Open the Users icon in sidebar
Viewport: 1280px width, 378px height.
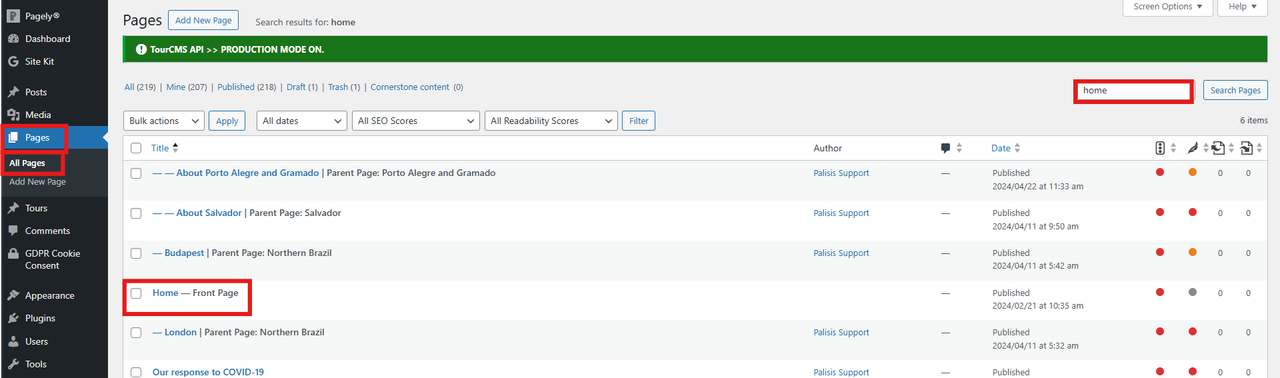tap(13, 342)
